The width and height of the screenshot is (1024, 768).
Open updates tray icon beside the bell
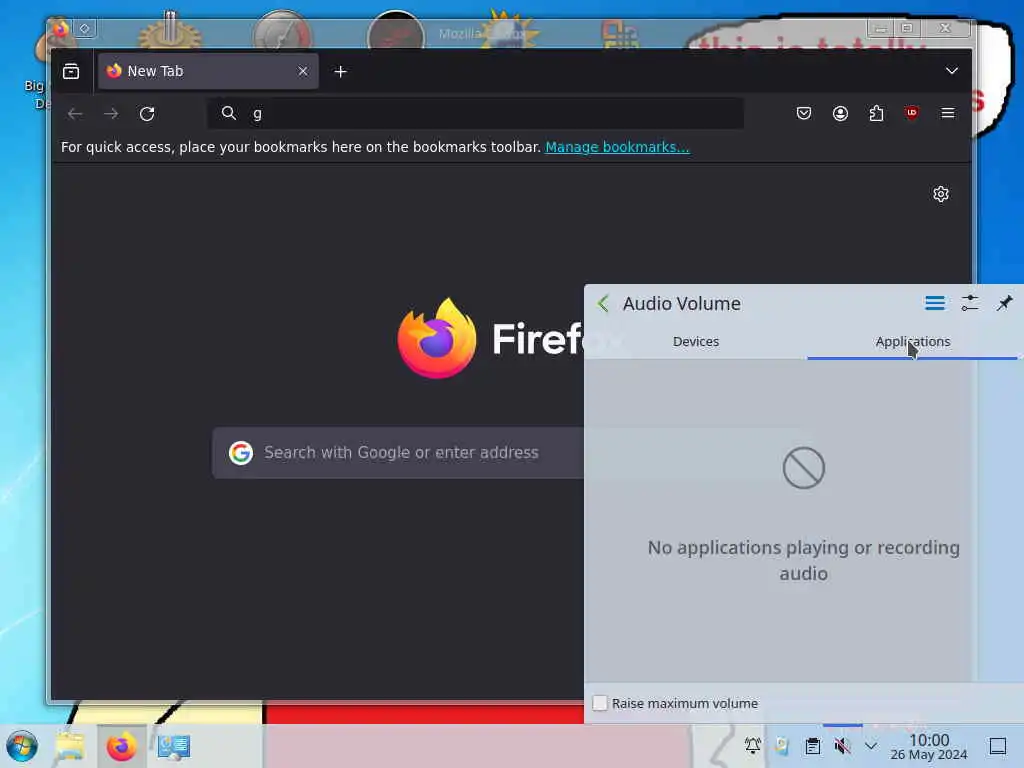coord(782,746)
